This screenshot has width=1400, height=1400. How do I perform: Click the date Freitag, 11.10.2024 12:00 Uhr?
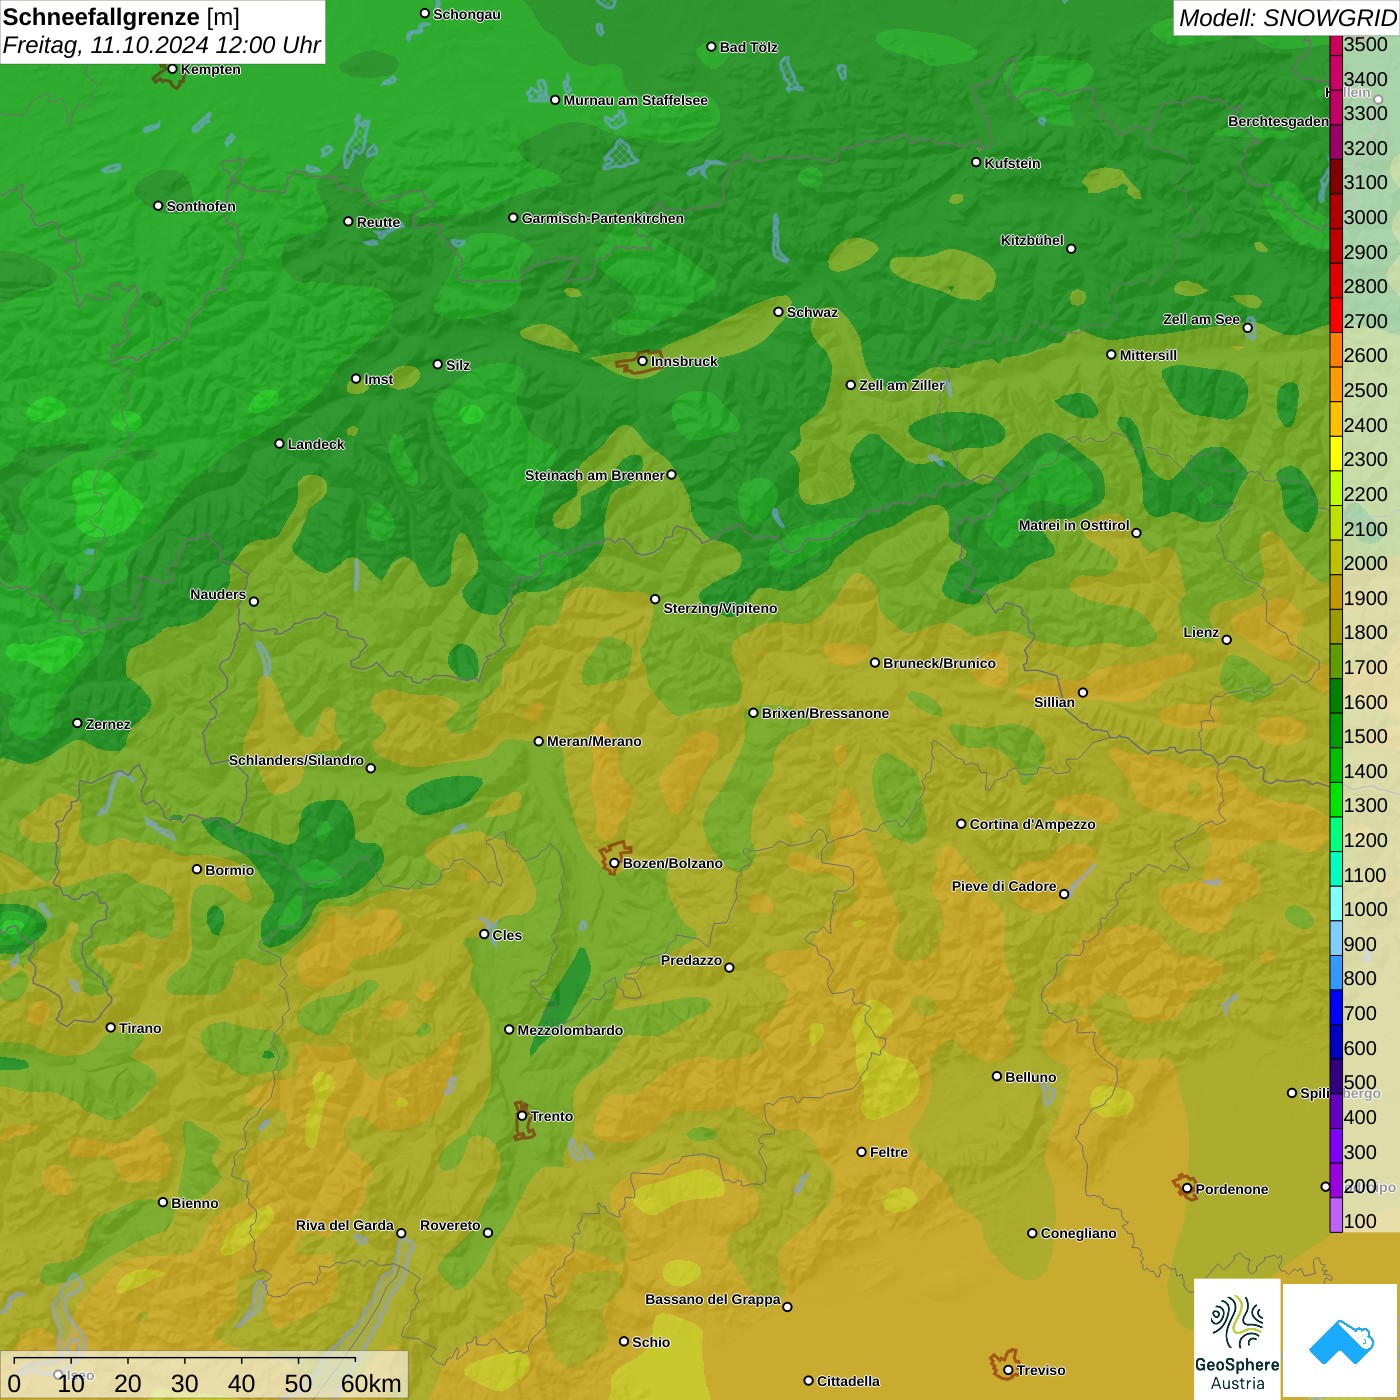point(161,45)
